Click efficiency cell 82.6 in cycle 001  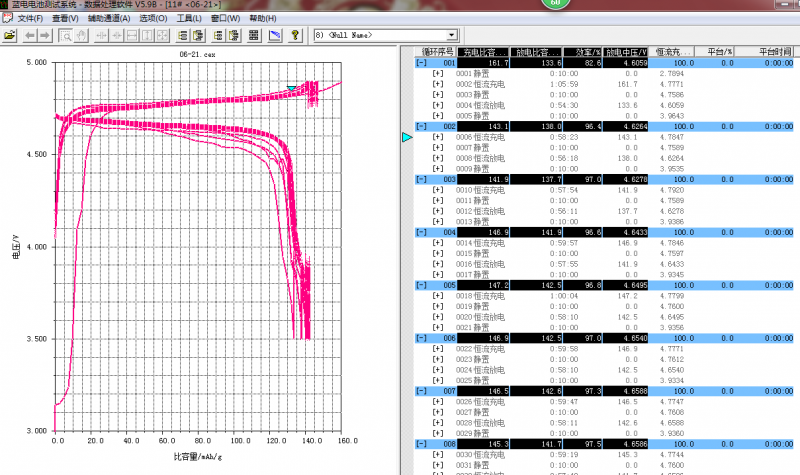583,63
